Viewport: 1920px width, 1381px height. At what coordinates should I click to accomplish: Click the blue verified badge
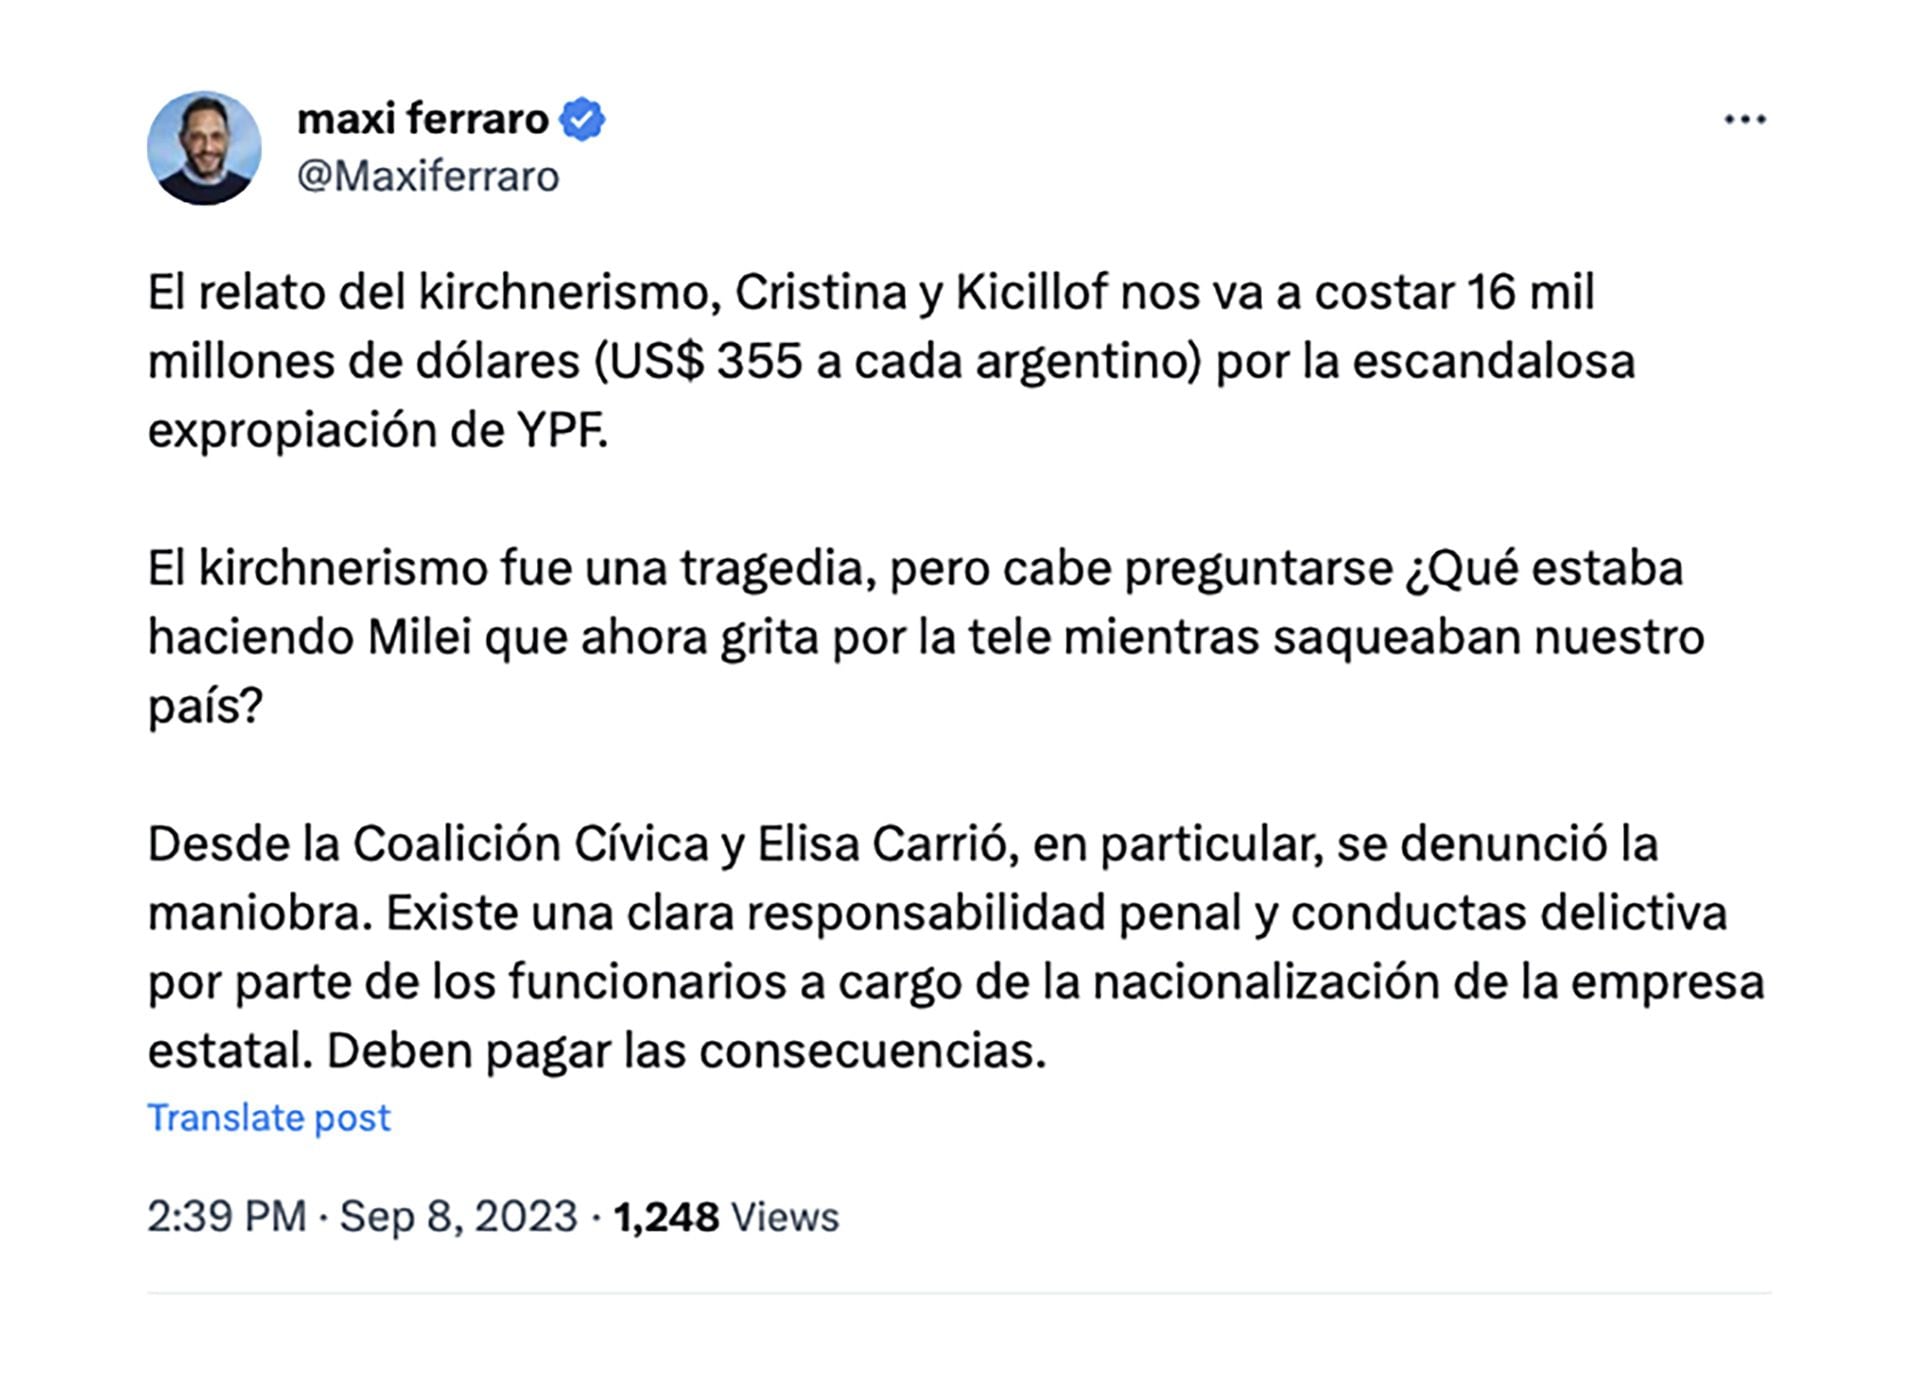tap(582, 120)
